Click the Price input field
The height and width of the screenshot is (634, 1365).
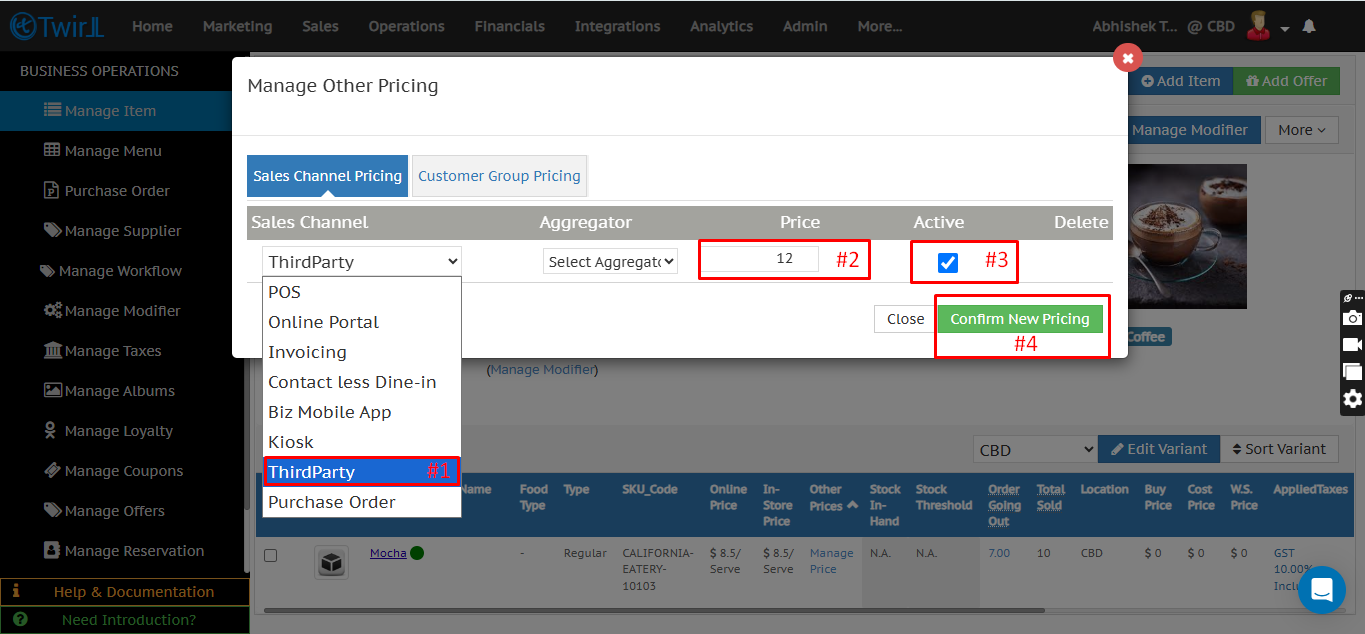(x=760, y=259)
